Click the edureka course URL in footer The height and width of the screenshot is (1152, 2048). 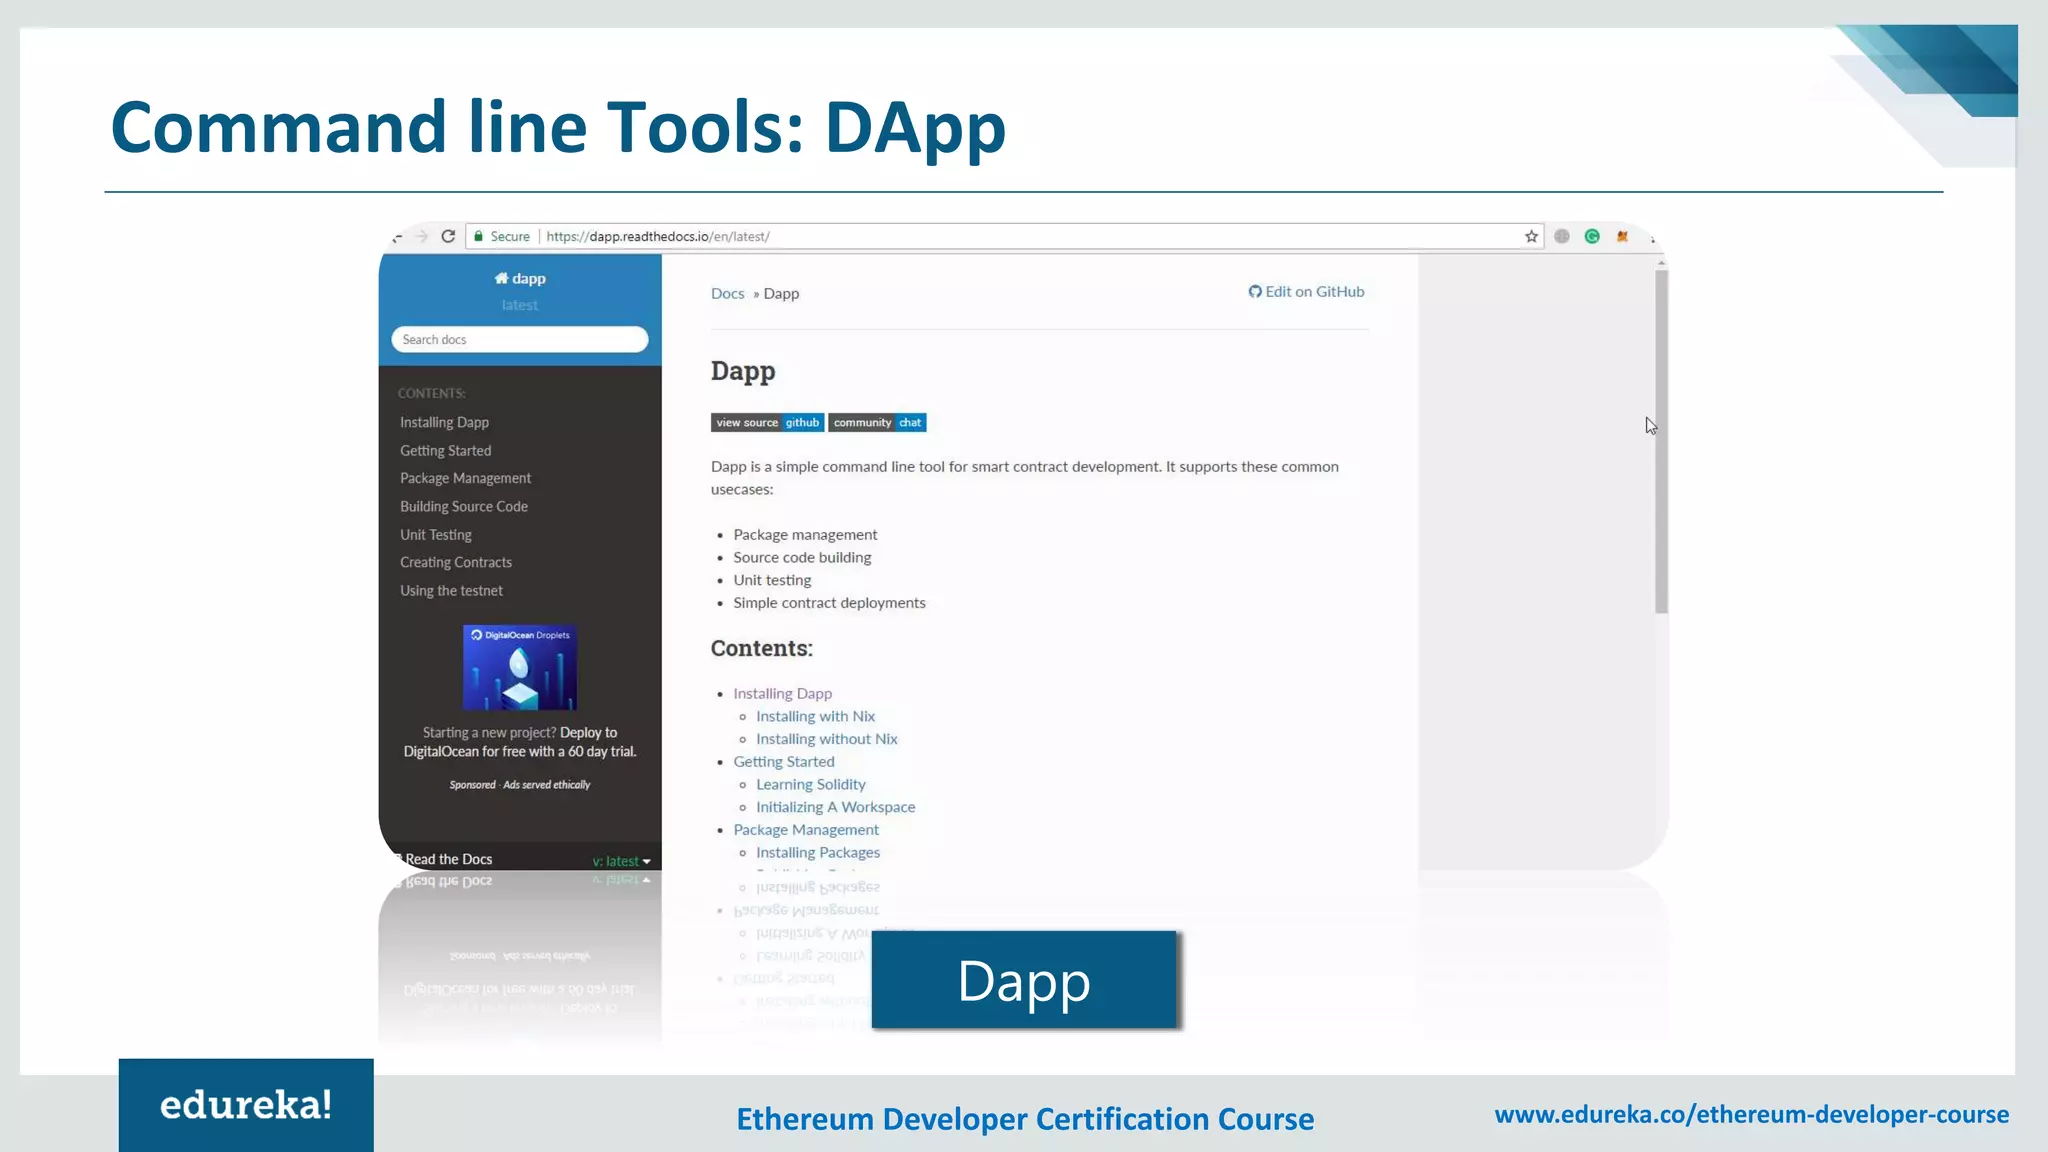pos(1752,1114)
